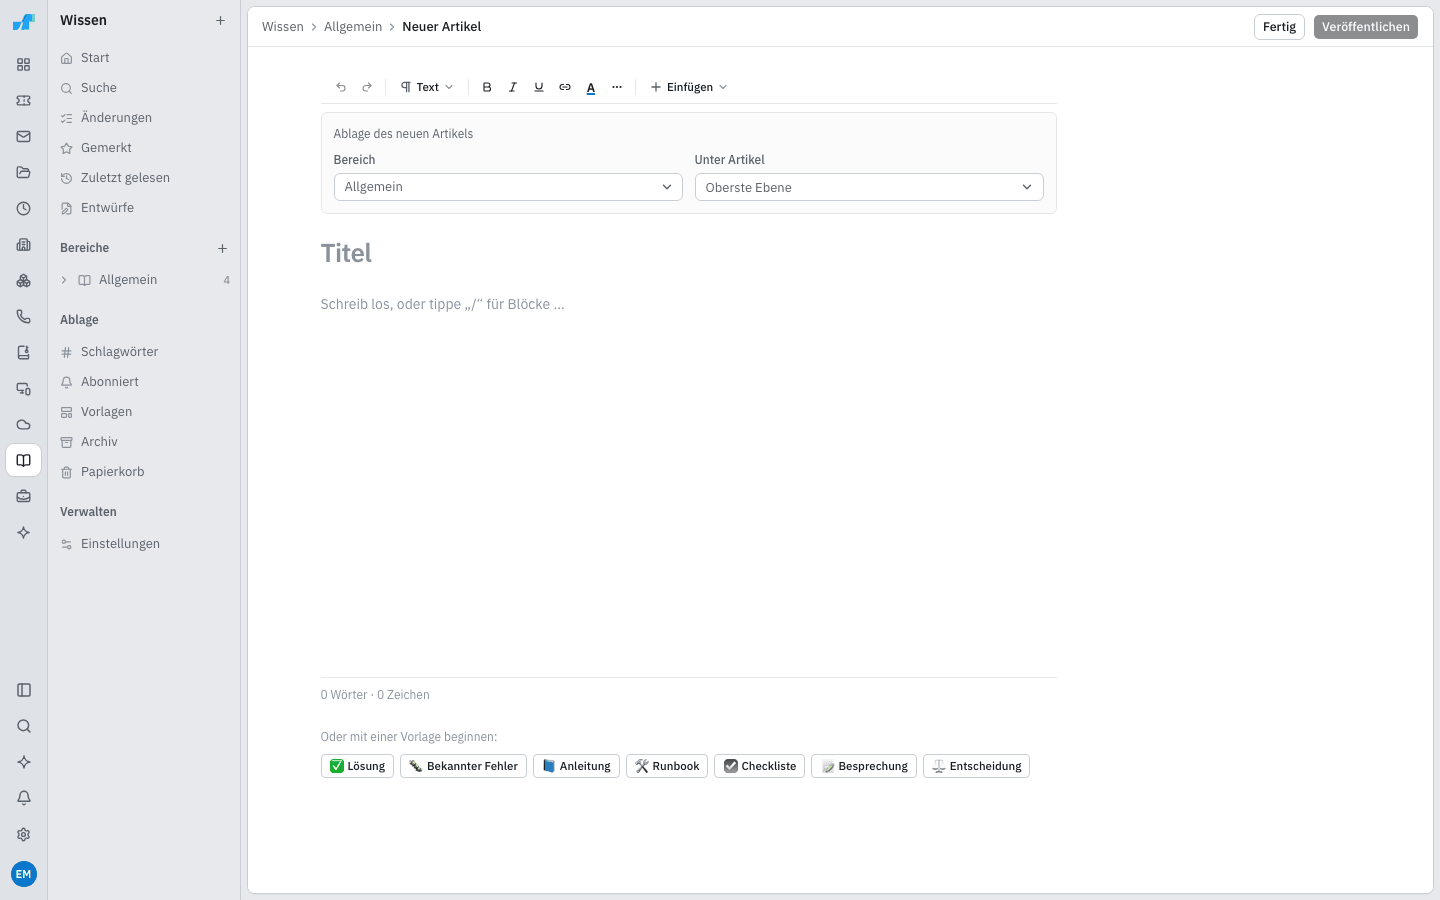The height and width of the screenshot is (900, 1440).
Task: Choose the Entscheidung template
Action: pos(976,766)
